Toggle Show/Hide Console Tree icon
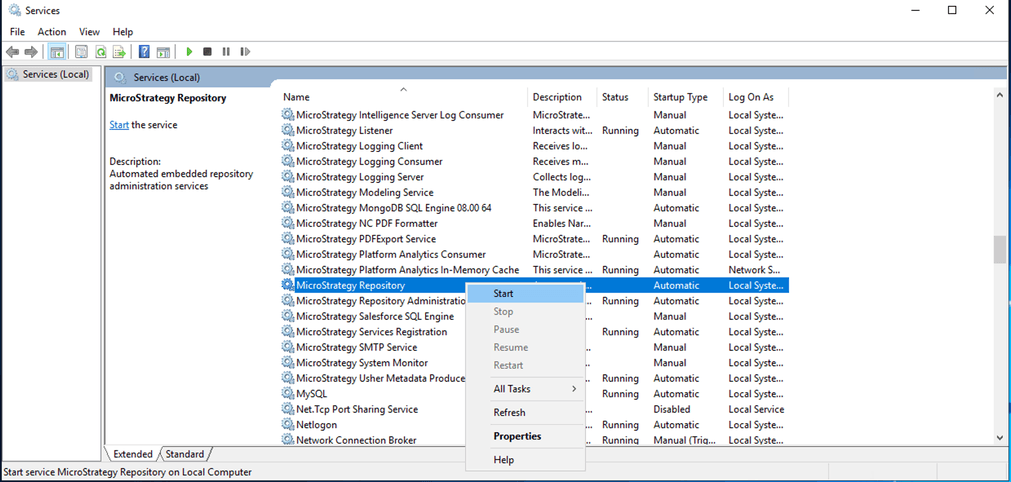1011x482 pixels. tap(57, 52)
